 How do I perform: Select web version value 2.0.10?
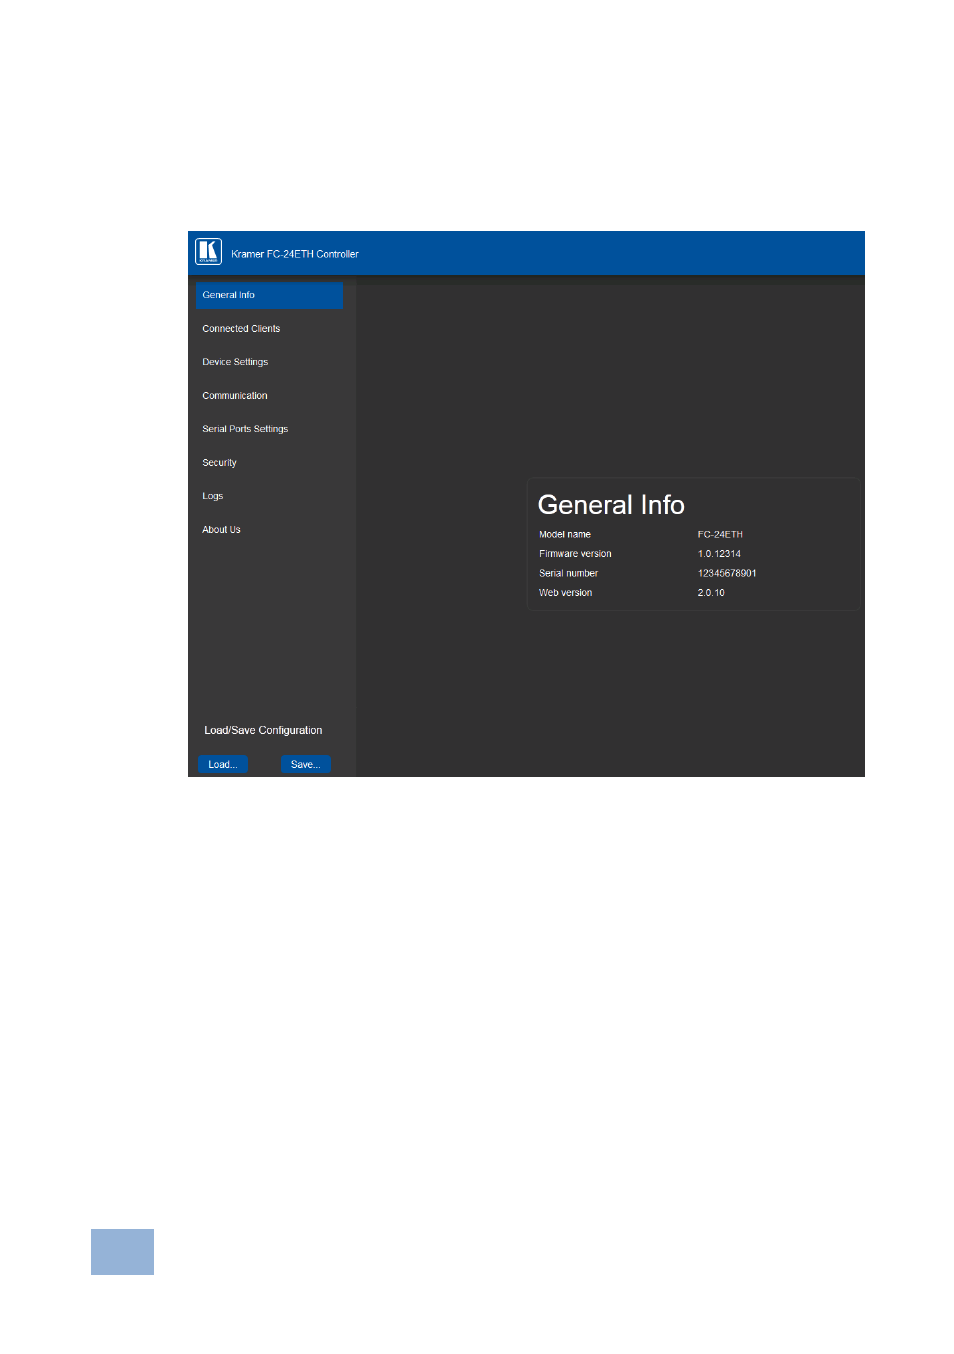click(711, 593)
